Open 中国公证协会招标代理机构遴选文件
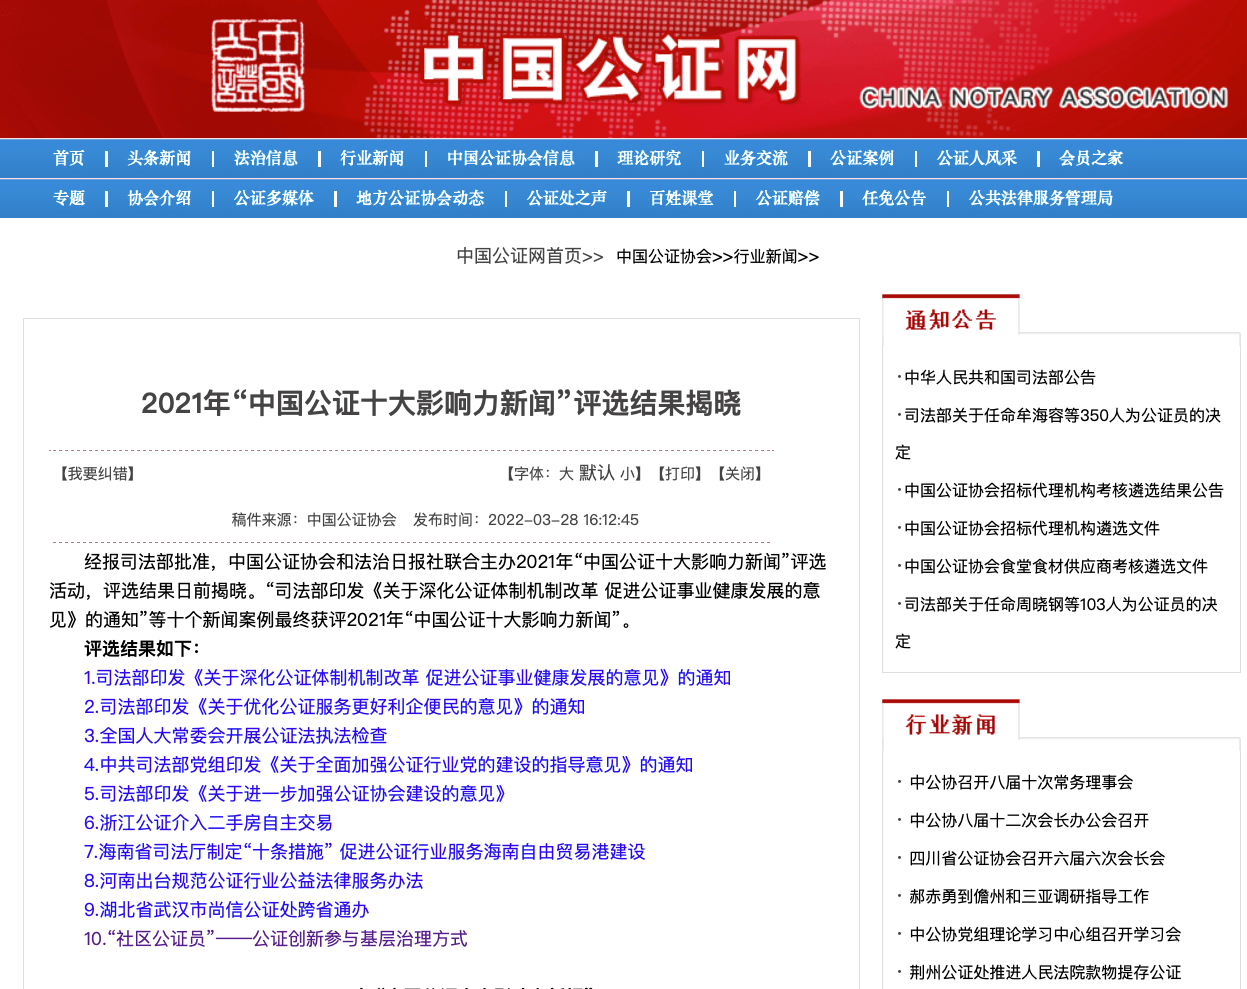The image size is (1247, 989). click(1032, 528)
